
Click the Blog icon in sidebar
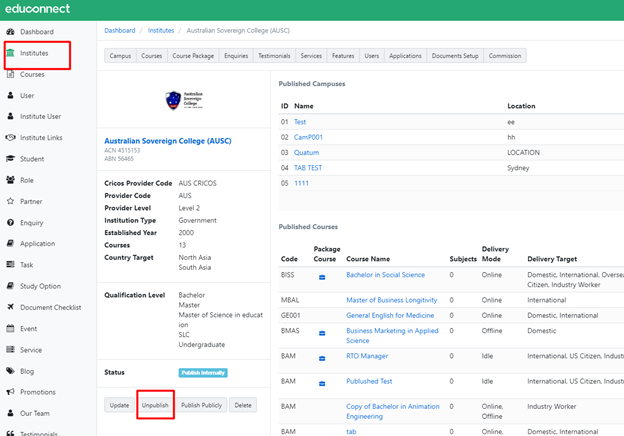(x=10, y=371)
